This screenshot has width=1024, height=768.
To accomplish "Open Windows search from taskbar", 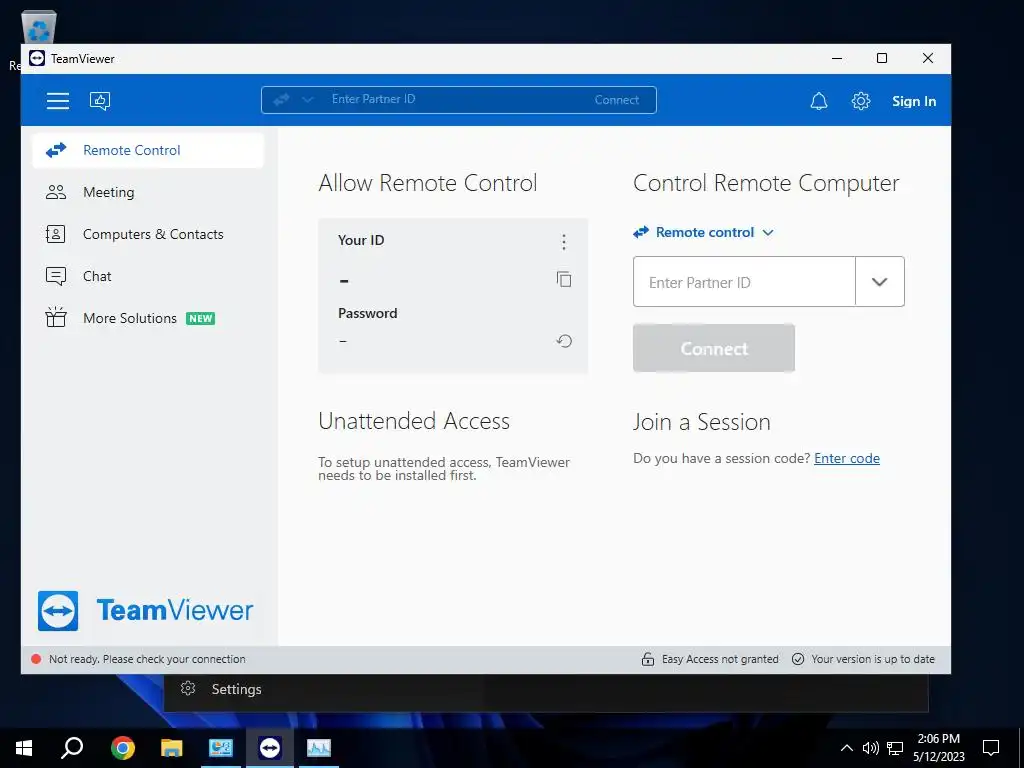I will (72, 748).
